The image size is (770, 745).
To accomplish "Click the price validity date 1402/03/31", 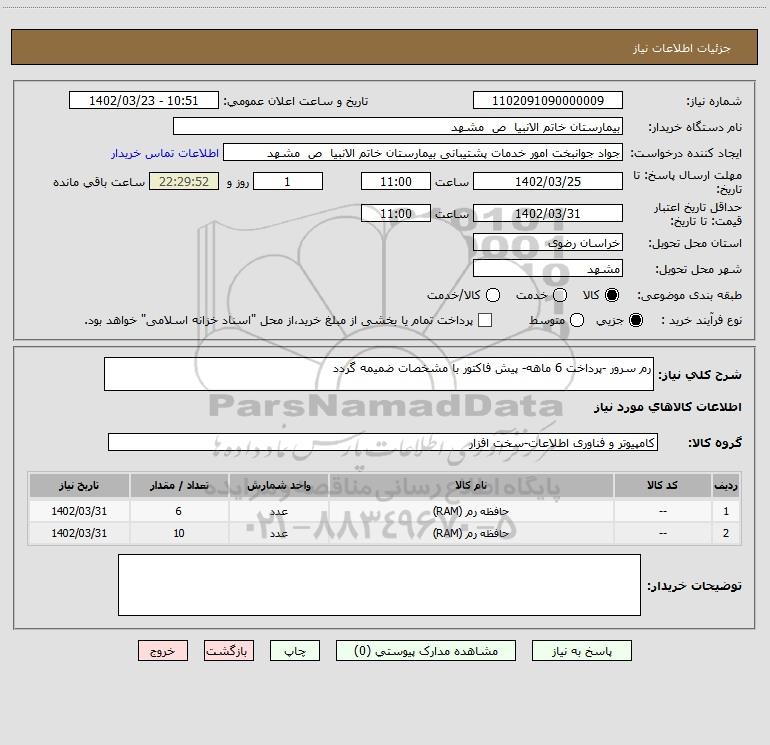I will (x=548, y=213).
